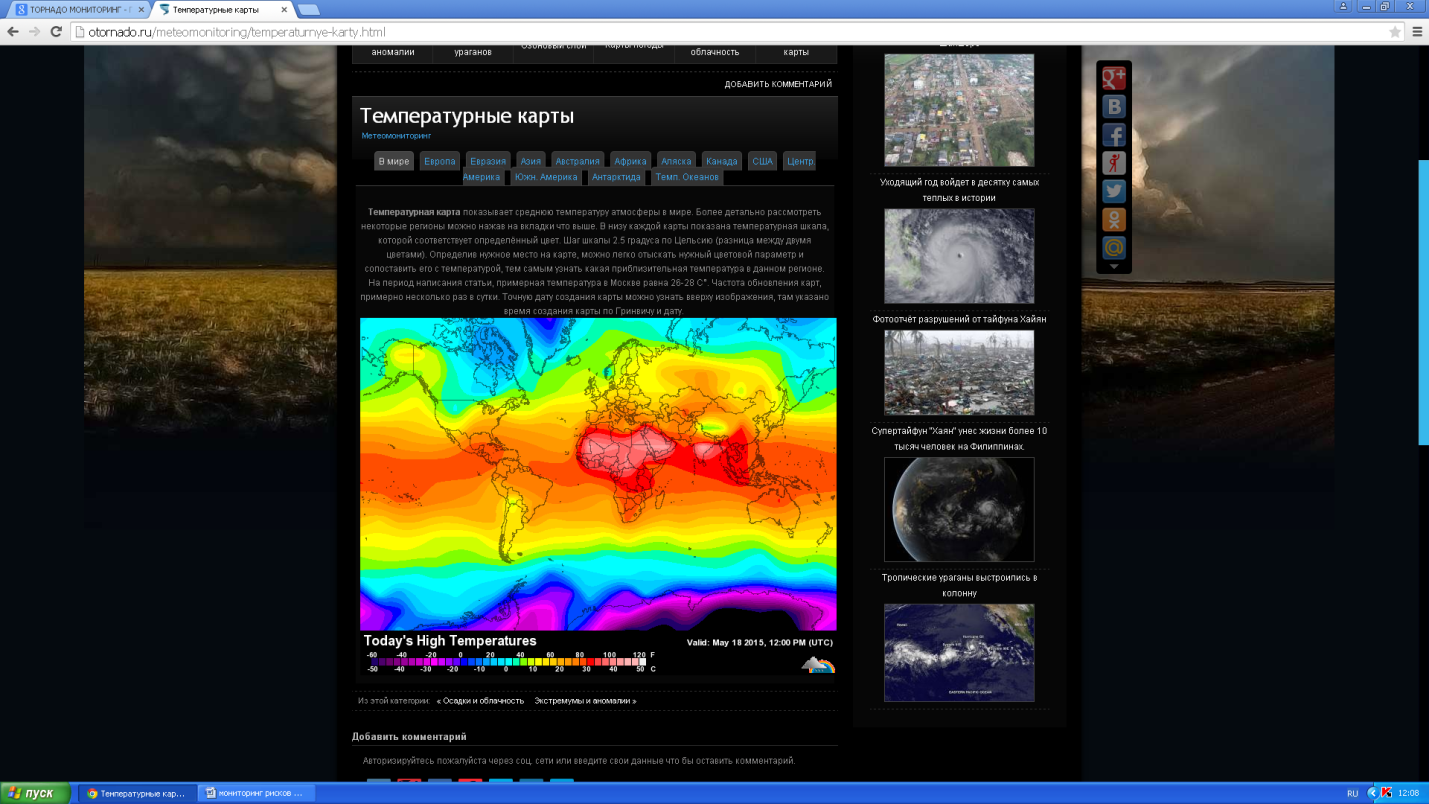Open the world temperature map image
Screen dimensions: 1429x804
pyautogui.click(x=598, y=497)
